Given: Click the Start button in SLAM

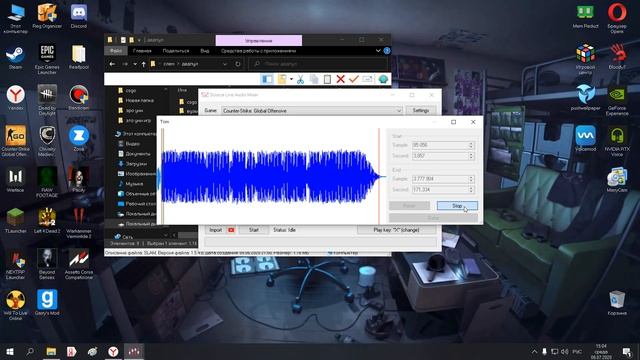Looking at the screenshot, I should coord(253,230).
